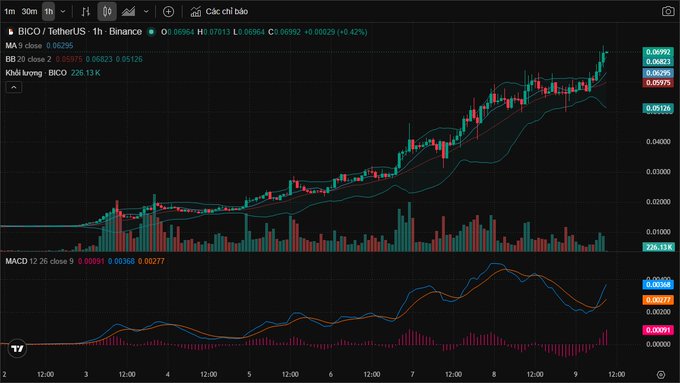Switch to the area chart style icon
This screenshot has height=383, width=680.
pyautogui.click(x=128, y=12)
